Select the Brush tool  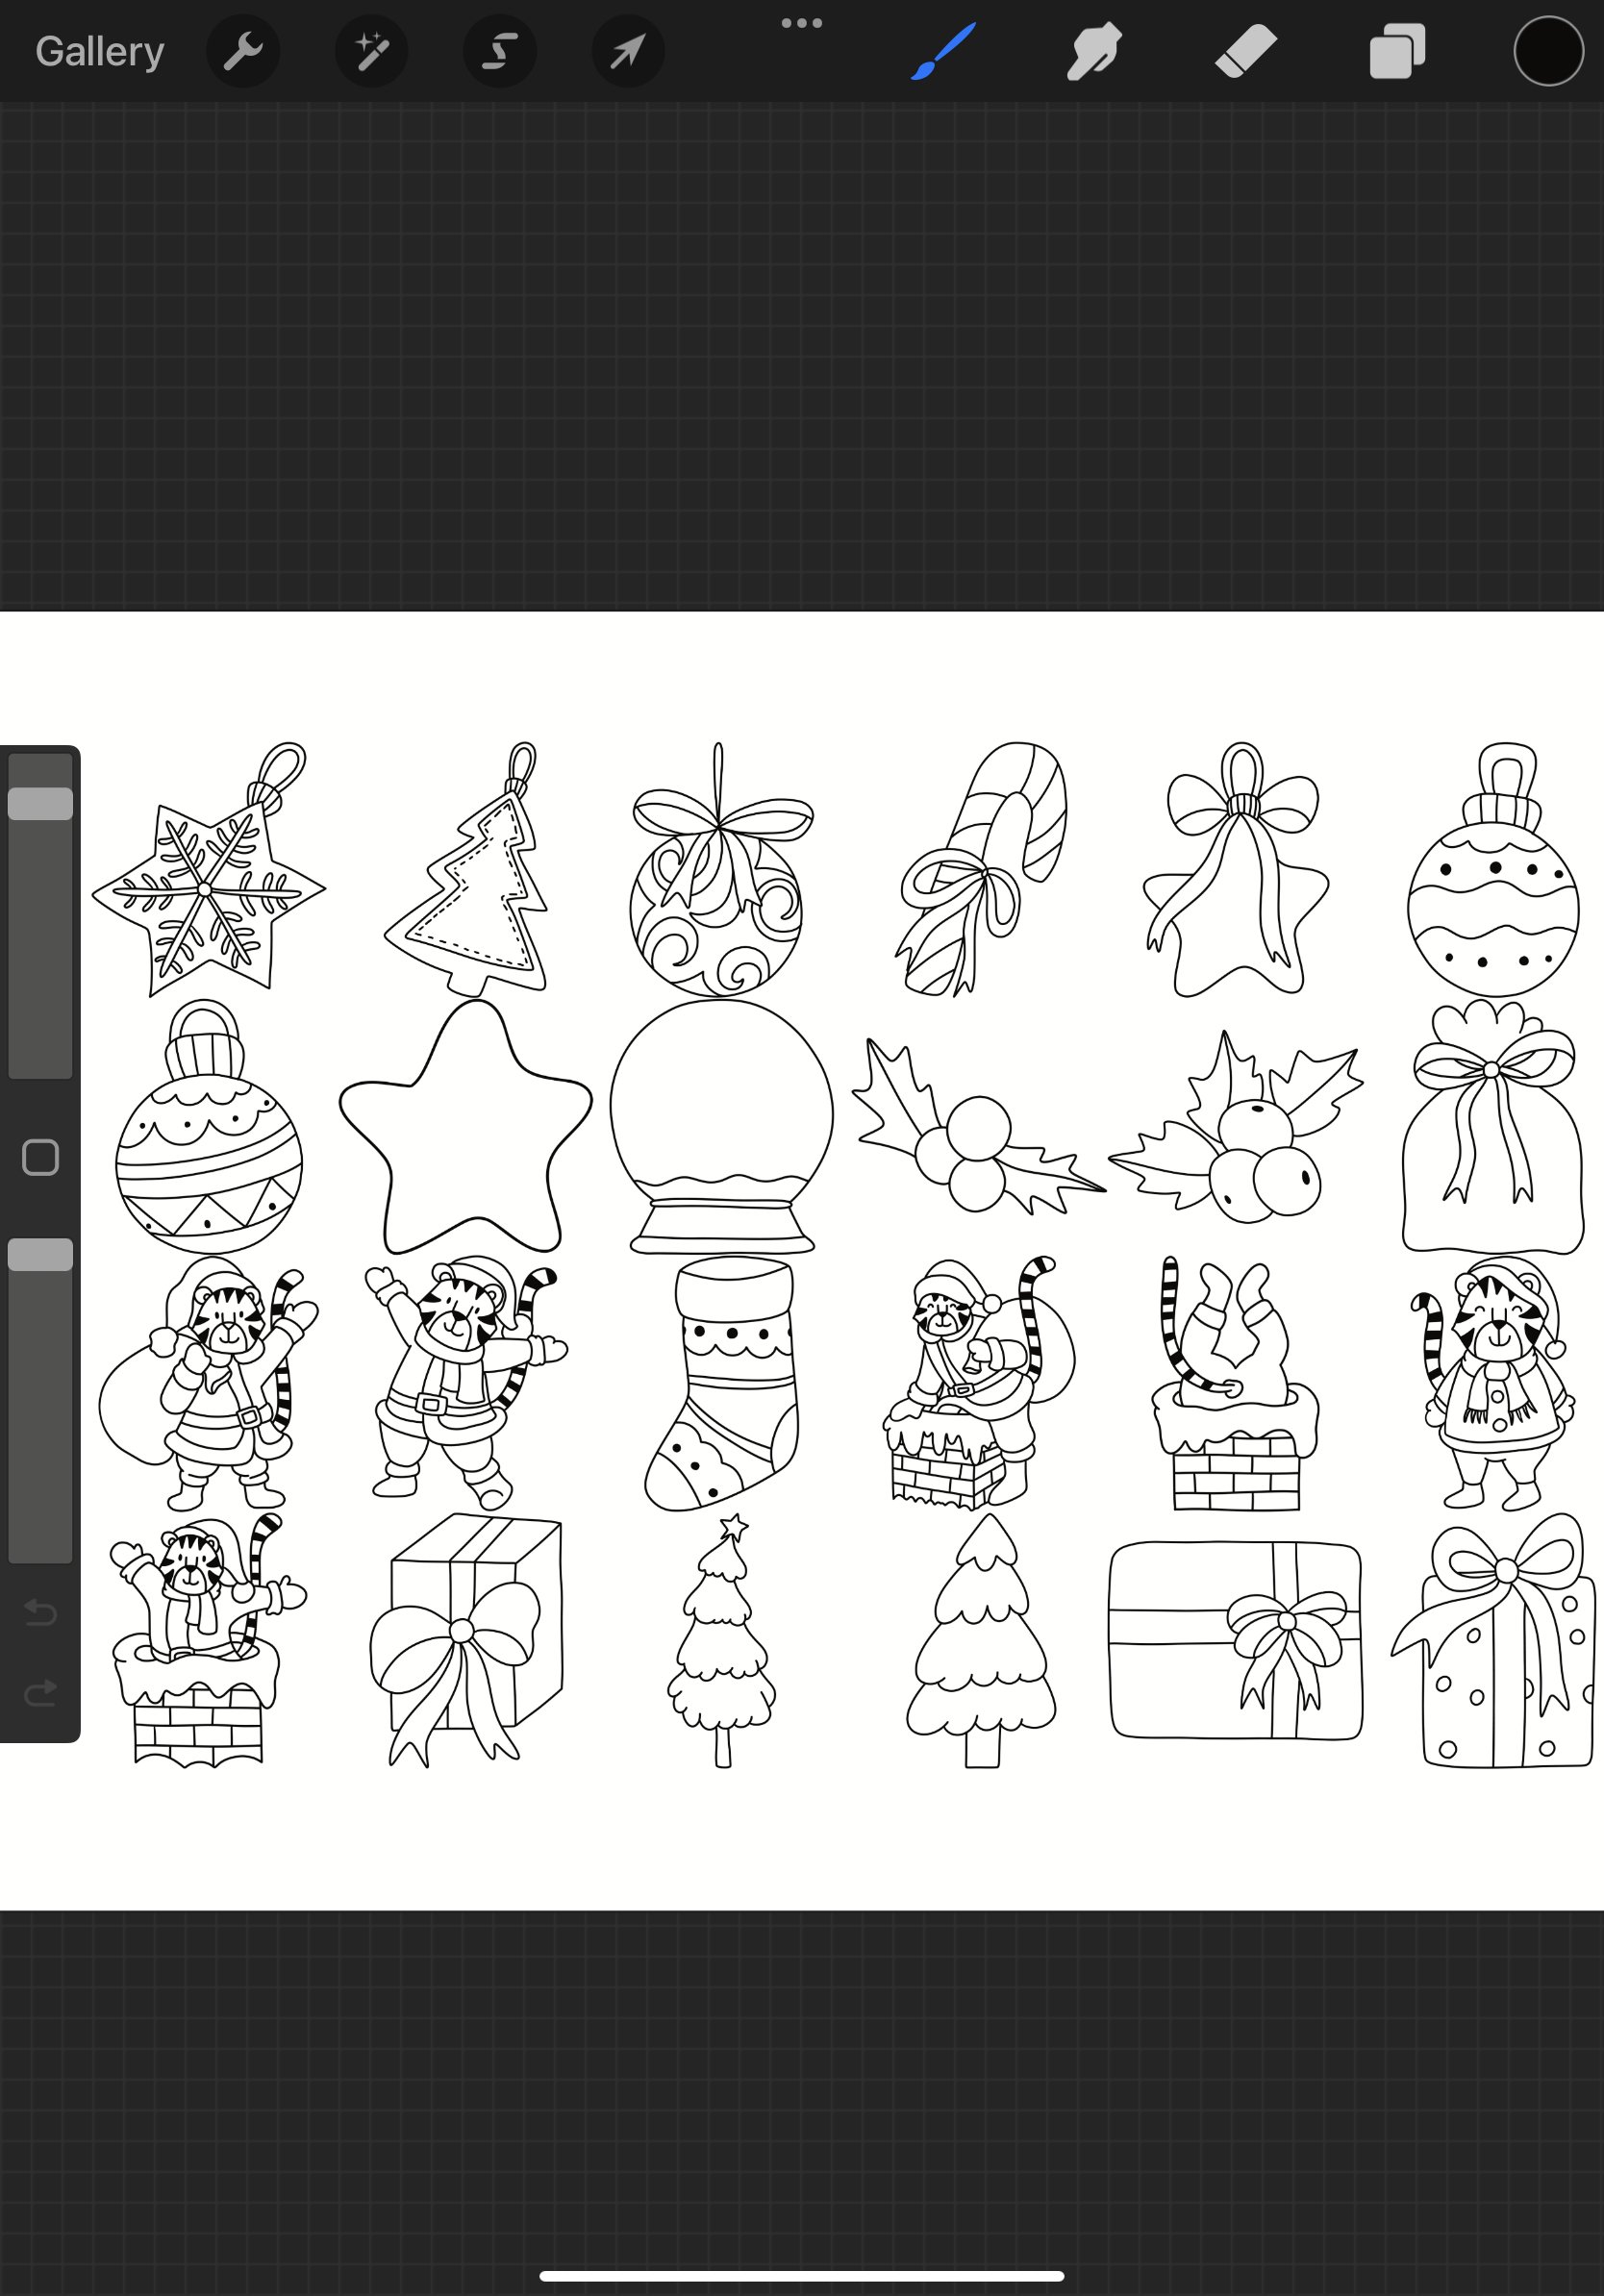[943, 51]
